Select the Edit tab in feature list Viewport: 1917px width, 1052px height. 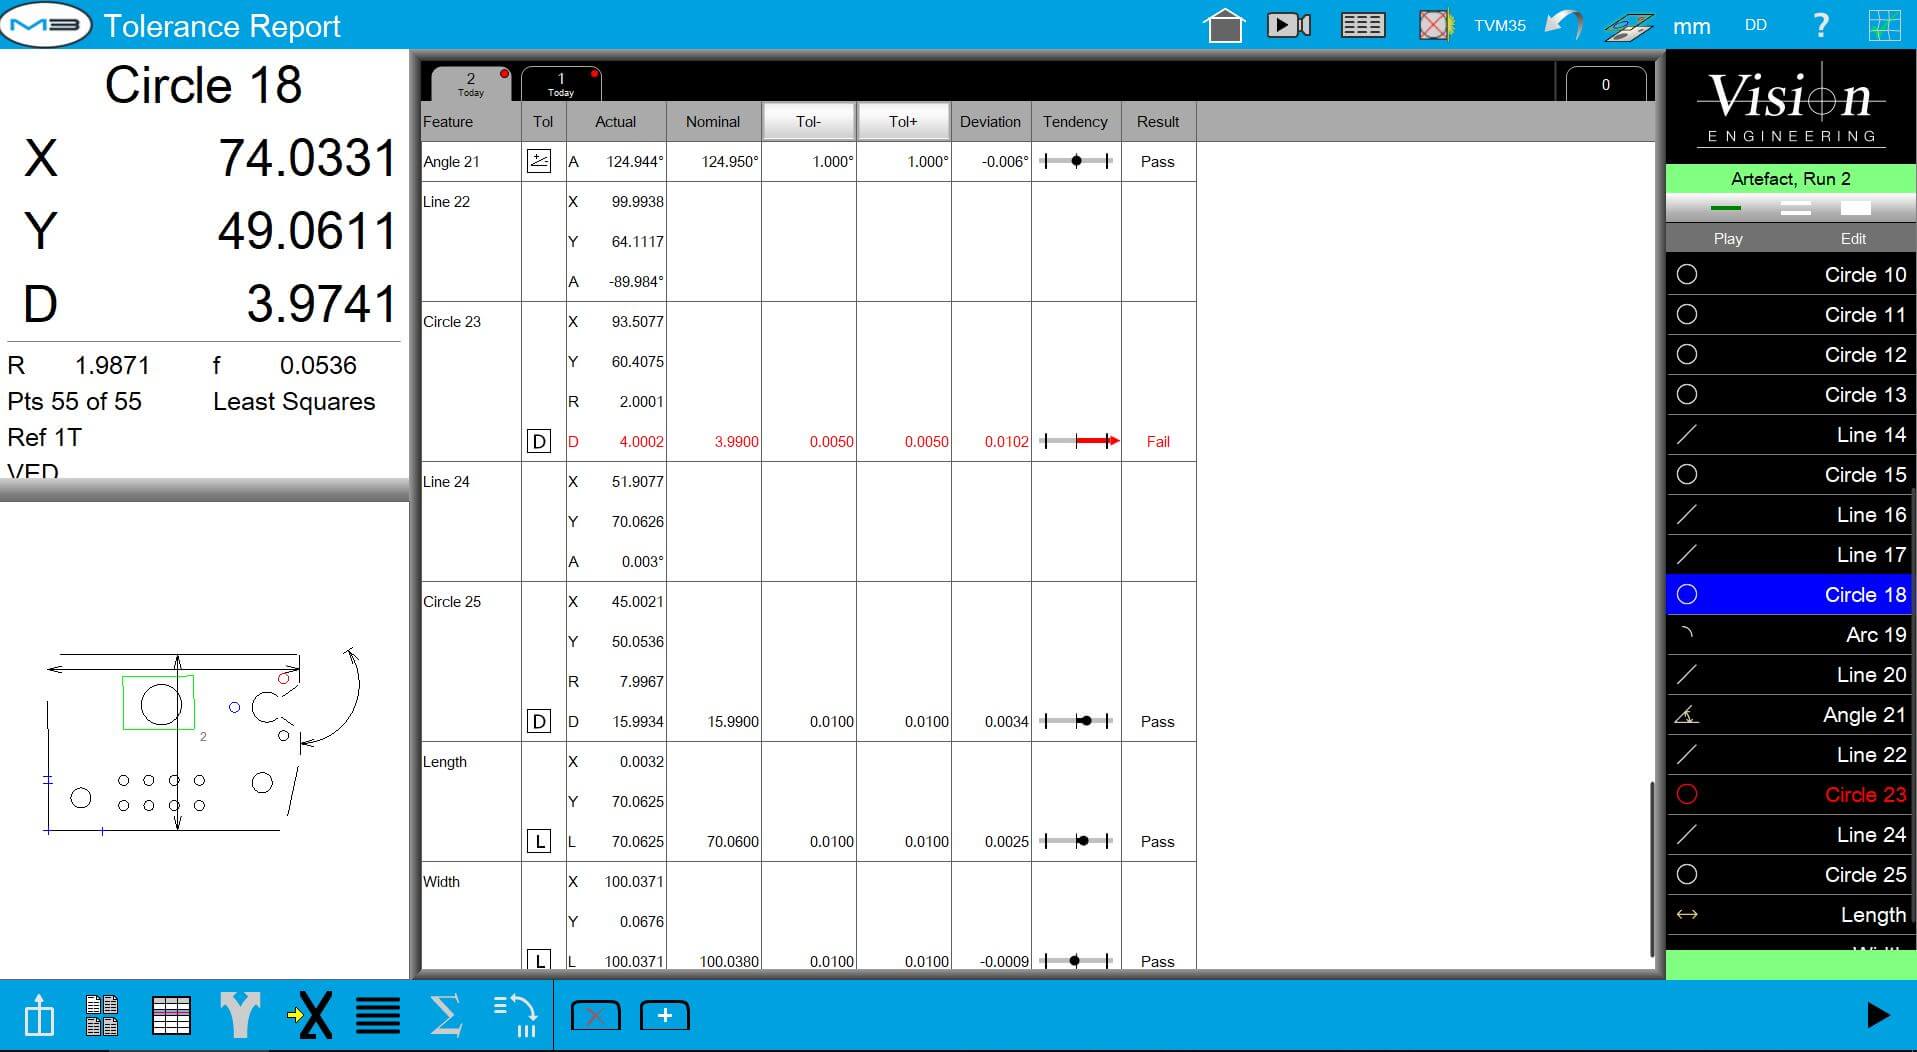(1852, 238)
